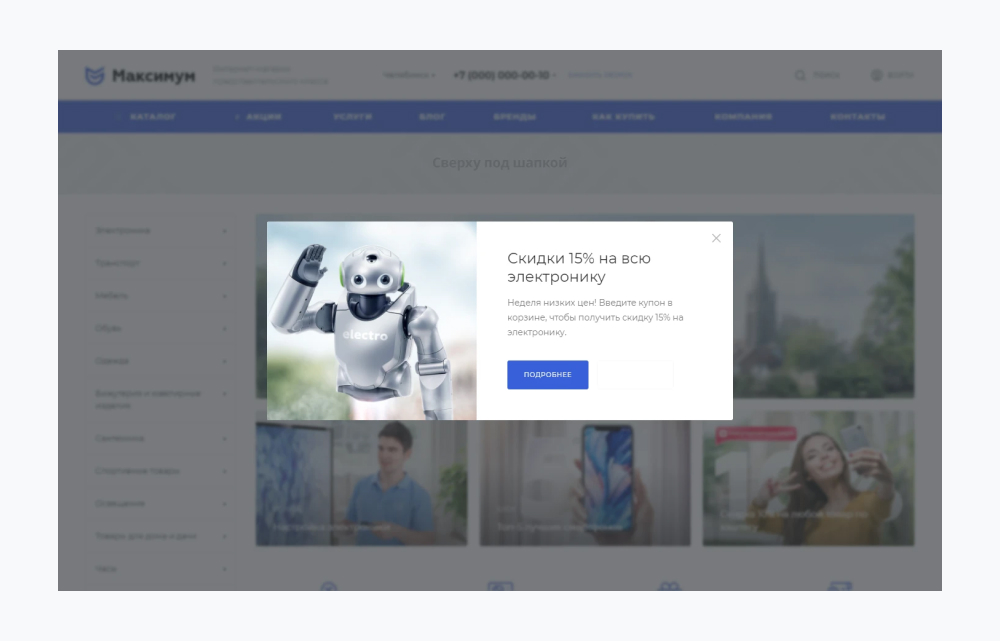
Task: Click the robot image in the popup
Action: (x=371, y=320)
